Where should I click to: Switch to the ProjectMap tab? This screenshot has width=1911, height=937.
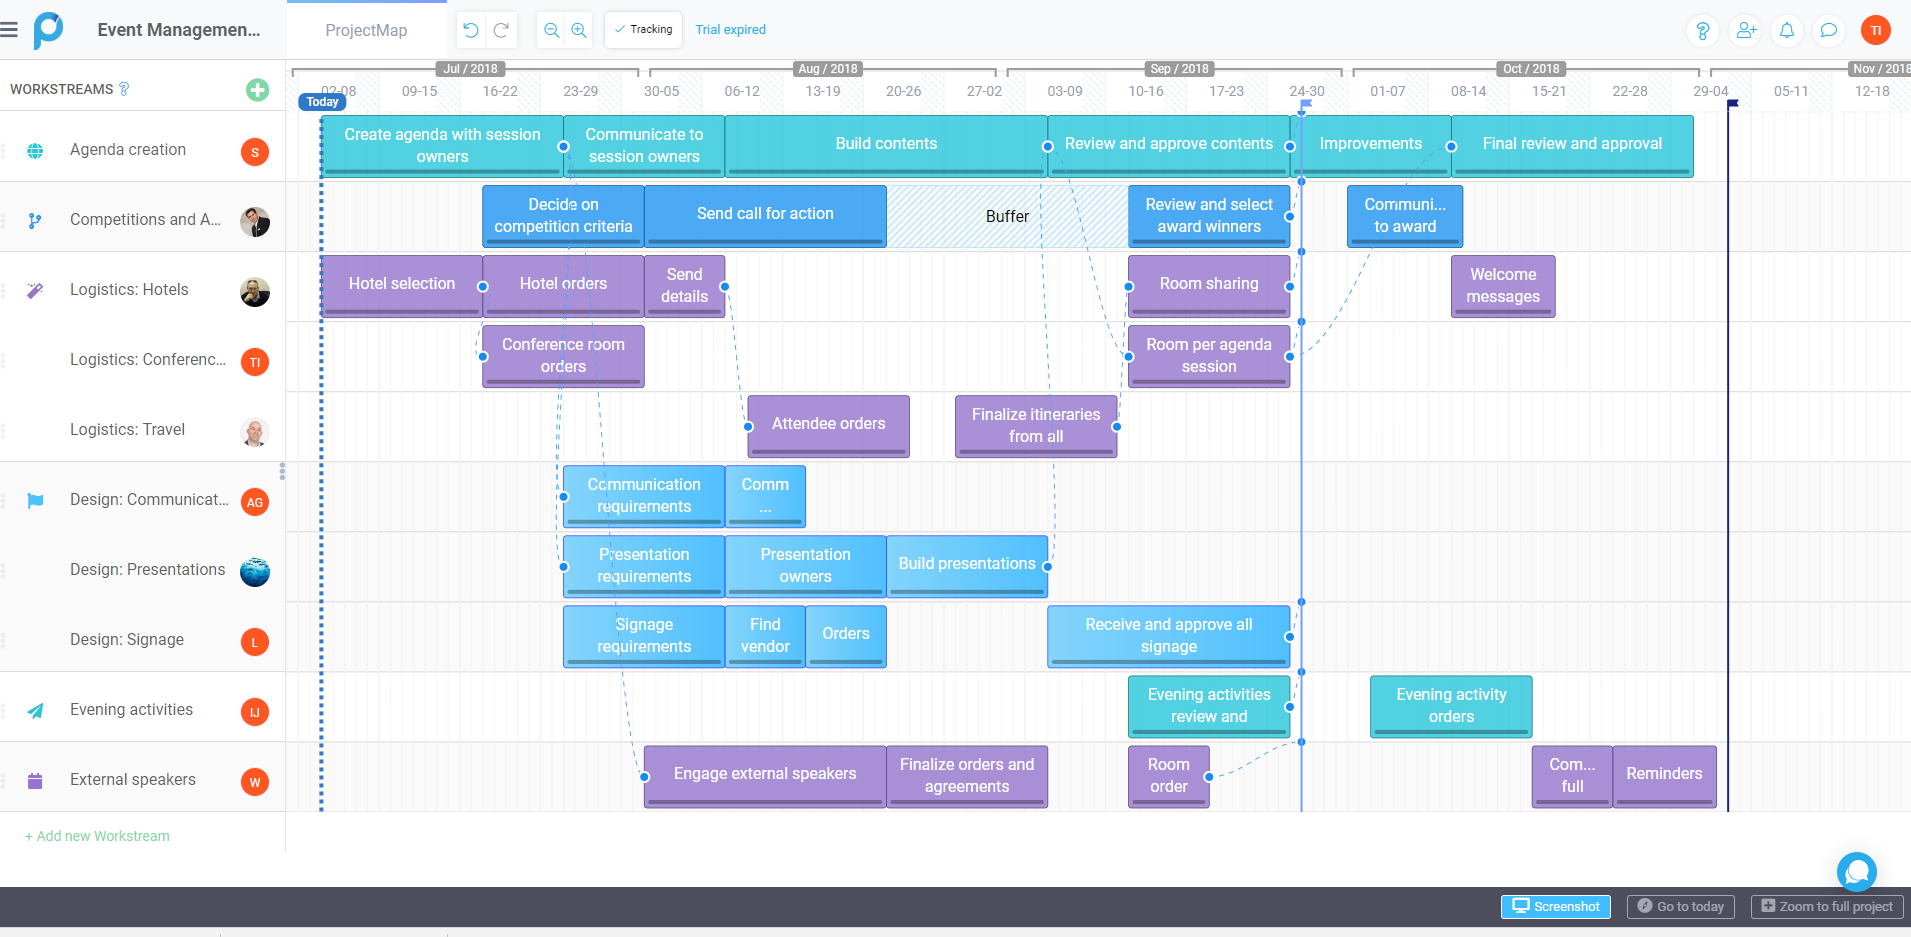tap(366, 30)
